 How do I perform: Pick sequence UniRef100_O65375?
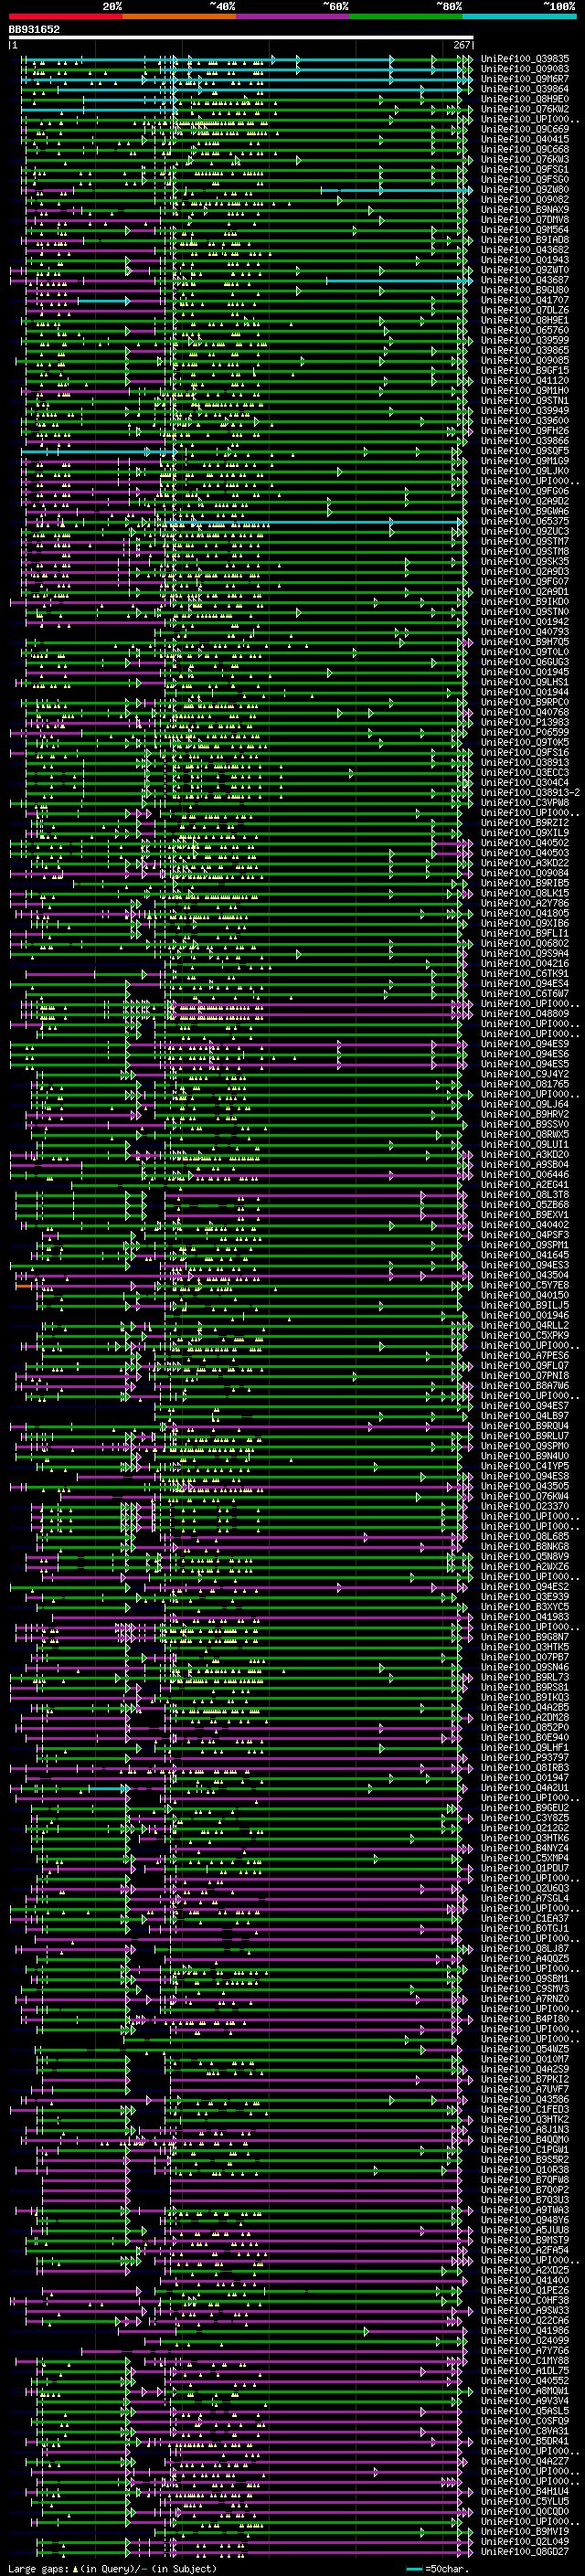click(525, 521)
